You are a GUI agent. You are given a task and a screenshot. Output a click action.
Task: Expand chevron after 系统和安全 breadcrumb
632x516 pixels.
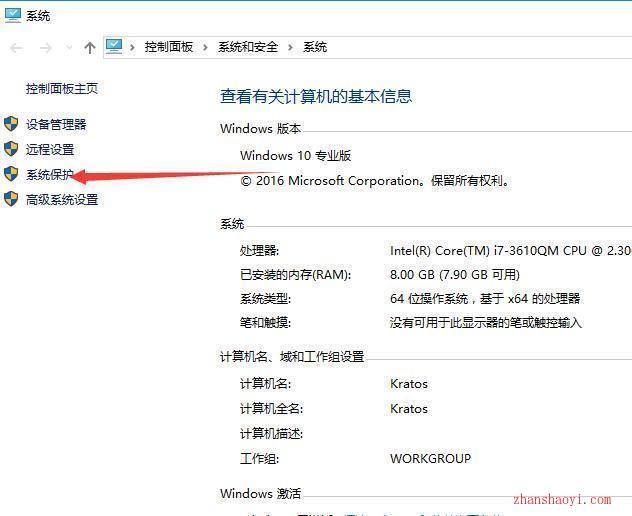click(291, 48)
